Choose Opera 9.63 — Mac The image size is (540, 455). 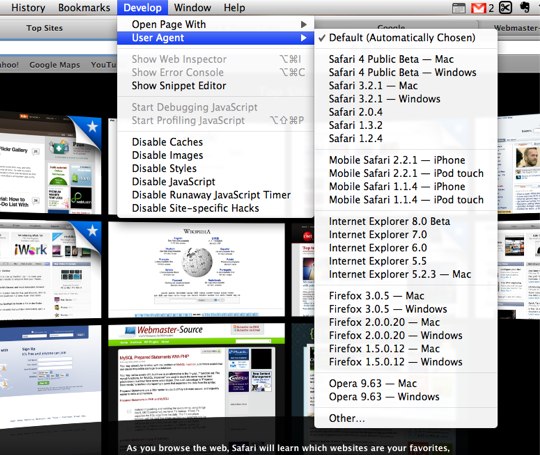[x=406, y=383]
